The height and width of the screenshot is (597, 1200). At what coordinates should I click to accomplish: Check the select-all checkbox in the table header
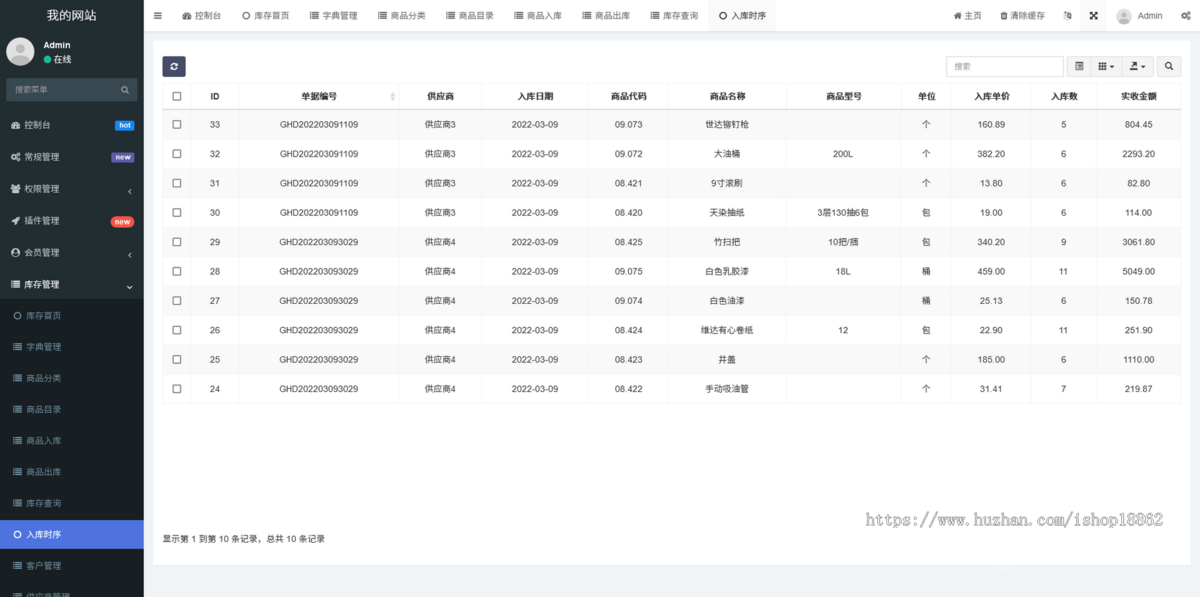click(177, 96)
